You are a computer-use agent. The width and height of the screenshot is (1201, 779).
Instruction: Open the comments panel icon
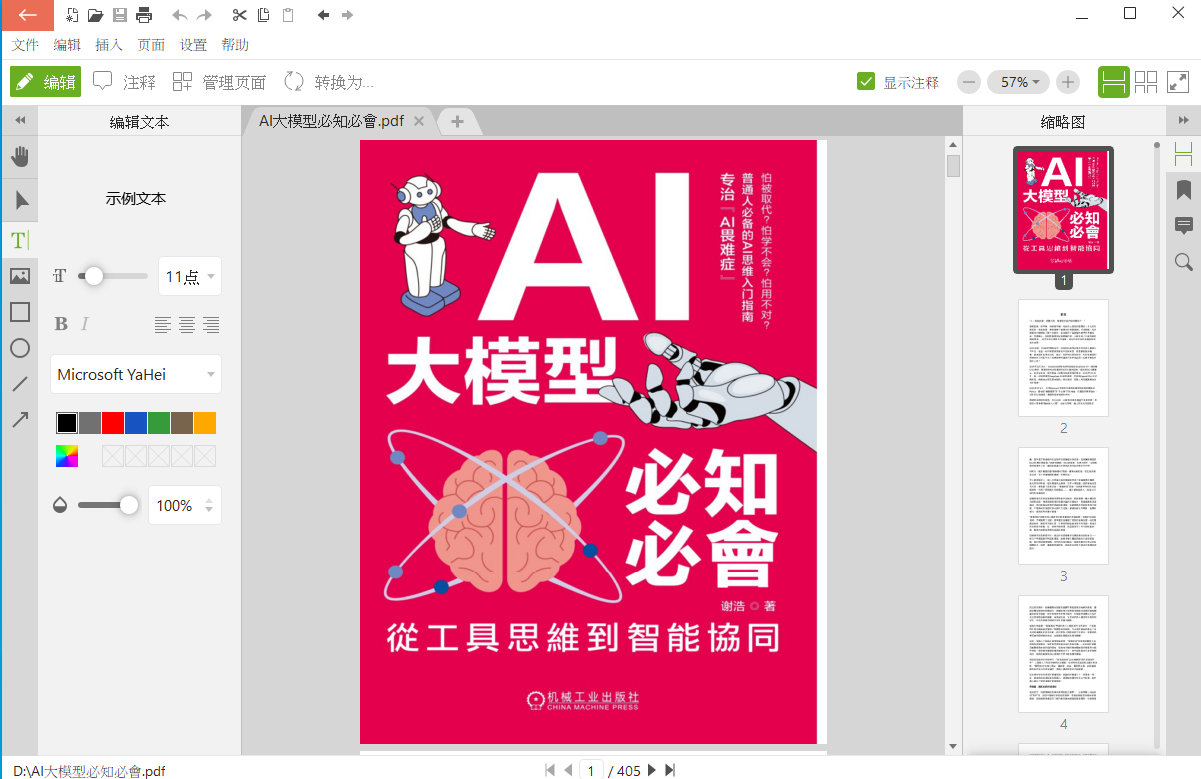coord(1184,226)
